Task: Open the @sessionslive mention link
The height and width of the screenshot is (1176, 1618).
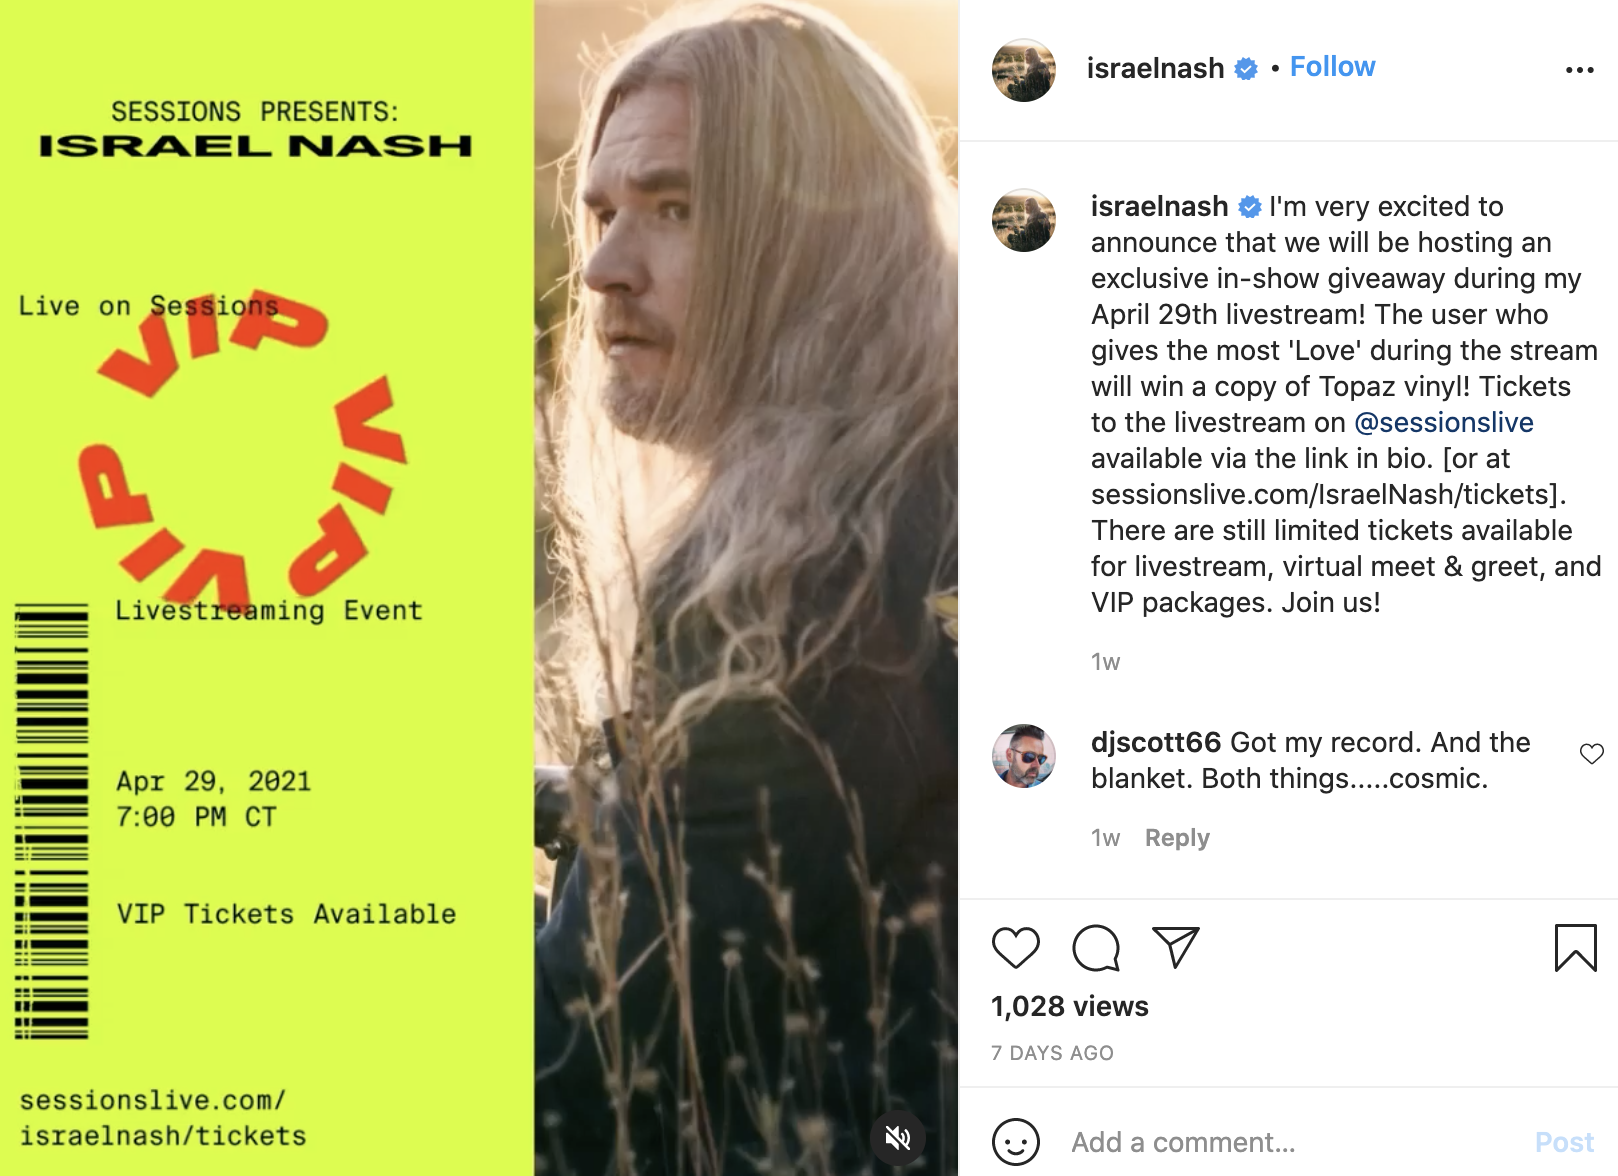Action: click(x=1443, y=422)
